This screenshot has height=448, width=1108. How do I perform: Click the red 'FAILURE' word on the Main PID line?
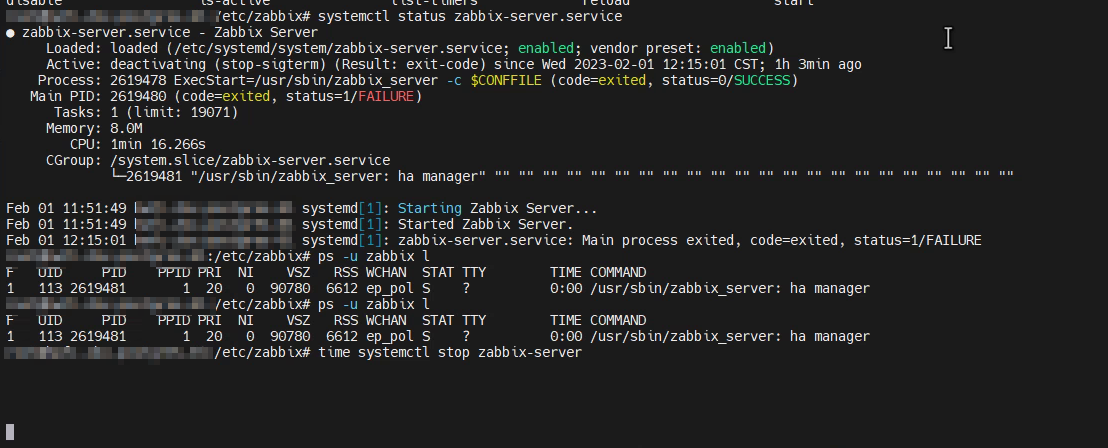click(386, 96)
